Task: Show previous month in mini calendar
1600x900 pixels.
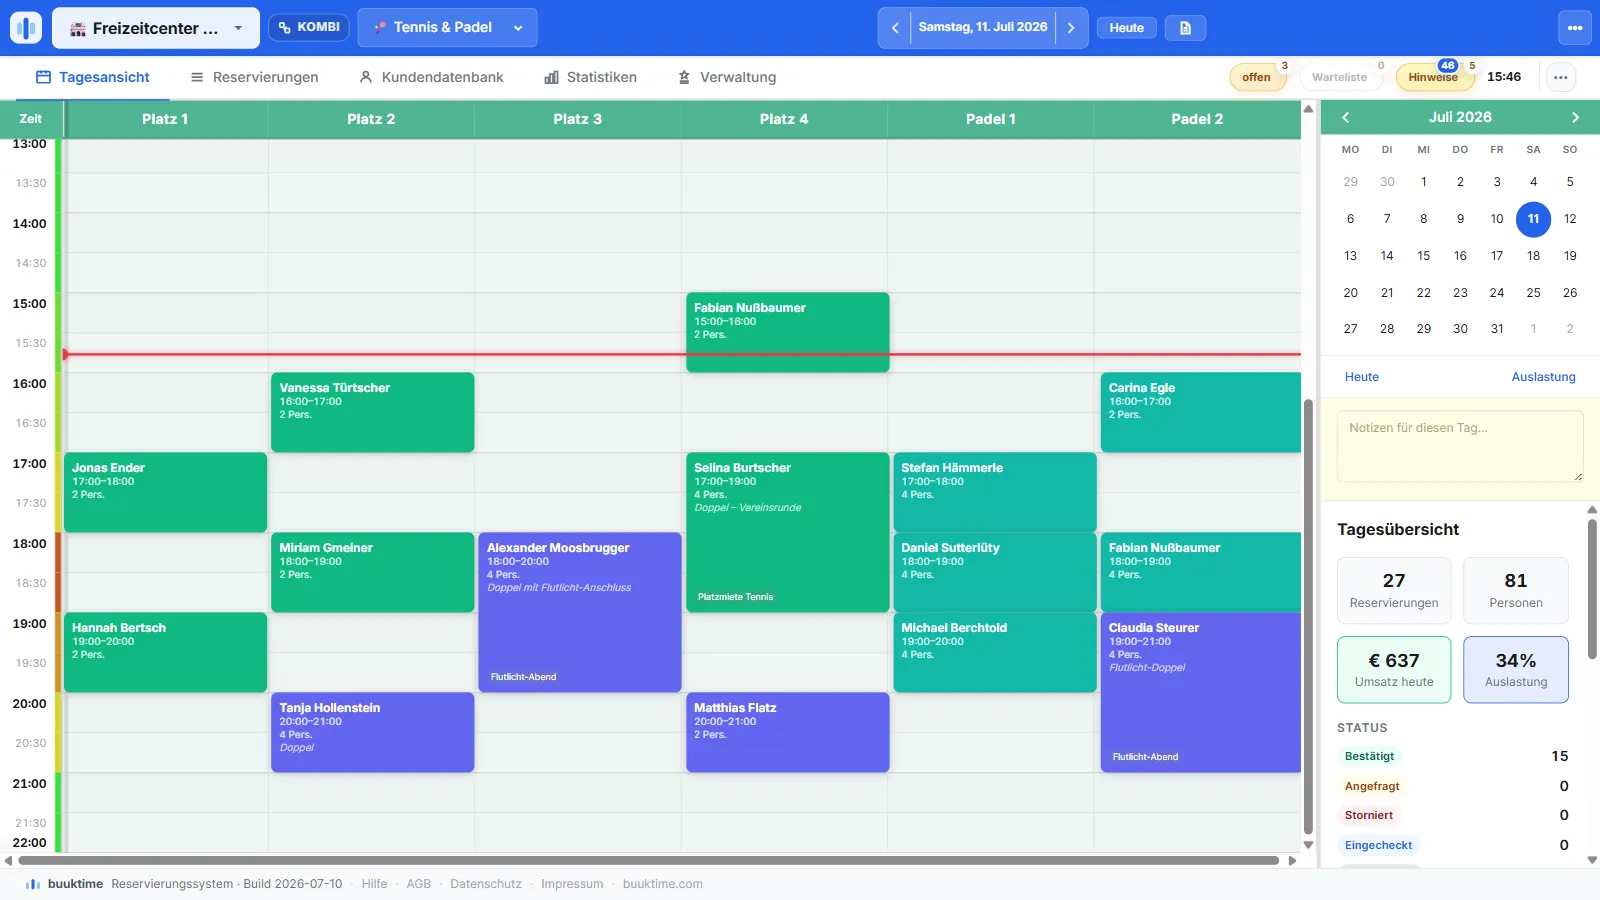Action: tap(1346, 117)
